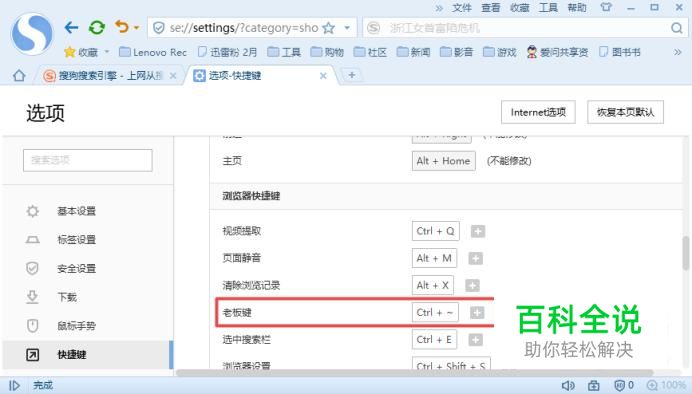Open the 工具 bookmark folder
692x394 pixels.
pos(284,52)
